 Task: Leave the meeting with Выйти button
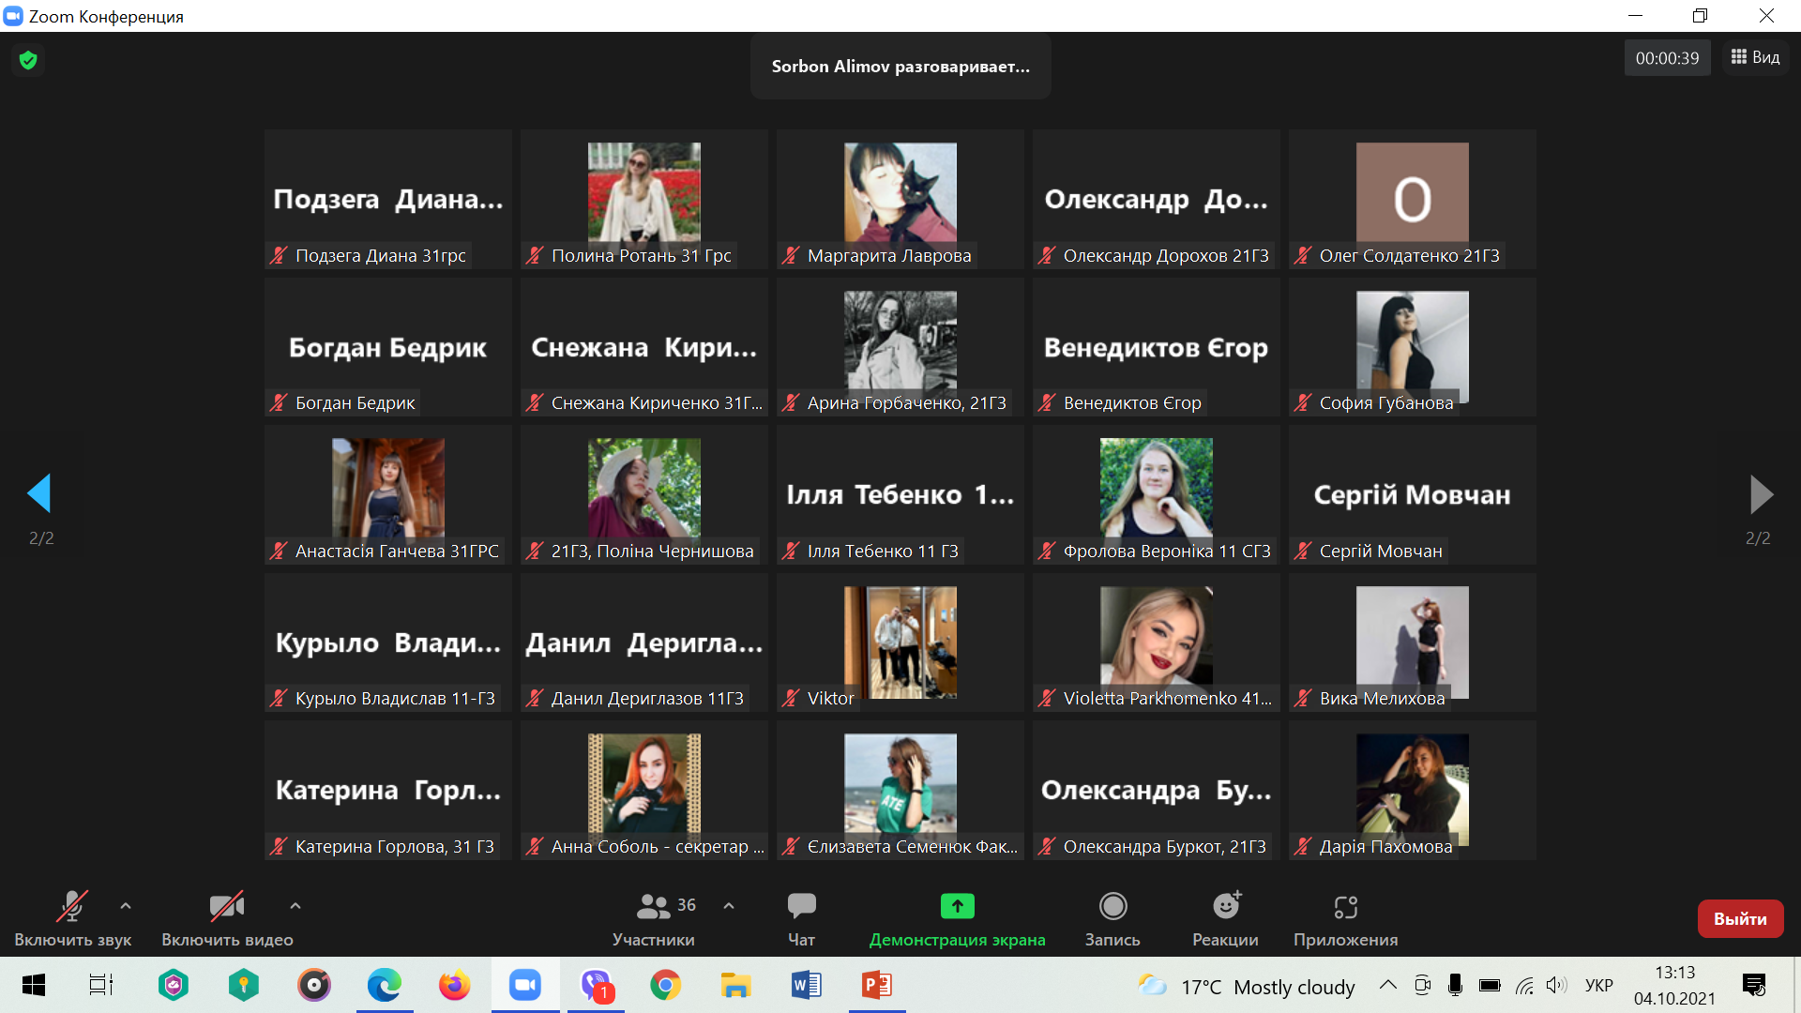tap(1739, 919)
